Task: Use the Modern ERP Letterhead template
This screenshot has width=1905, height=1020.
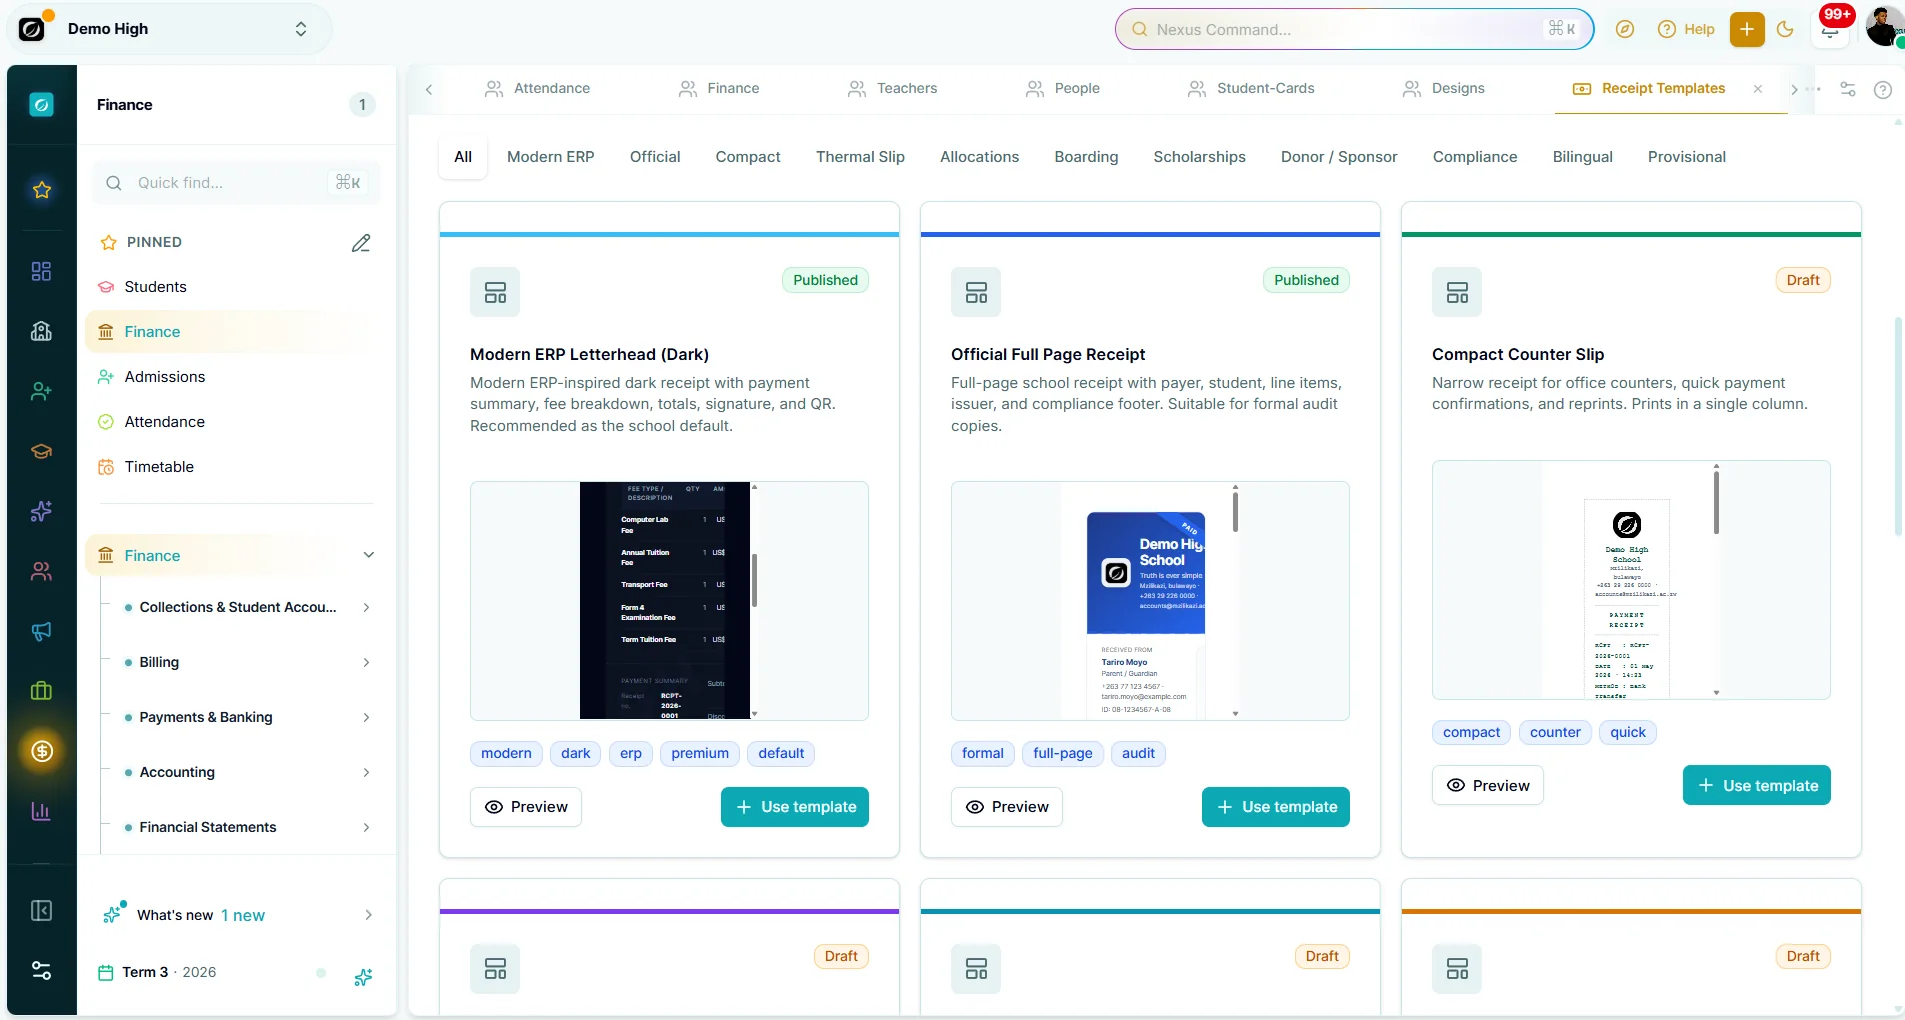Action: point(795,807)
